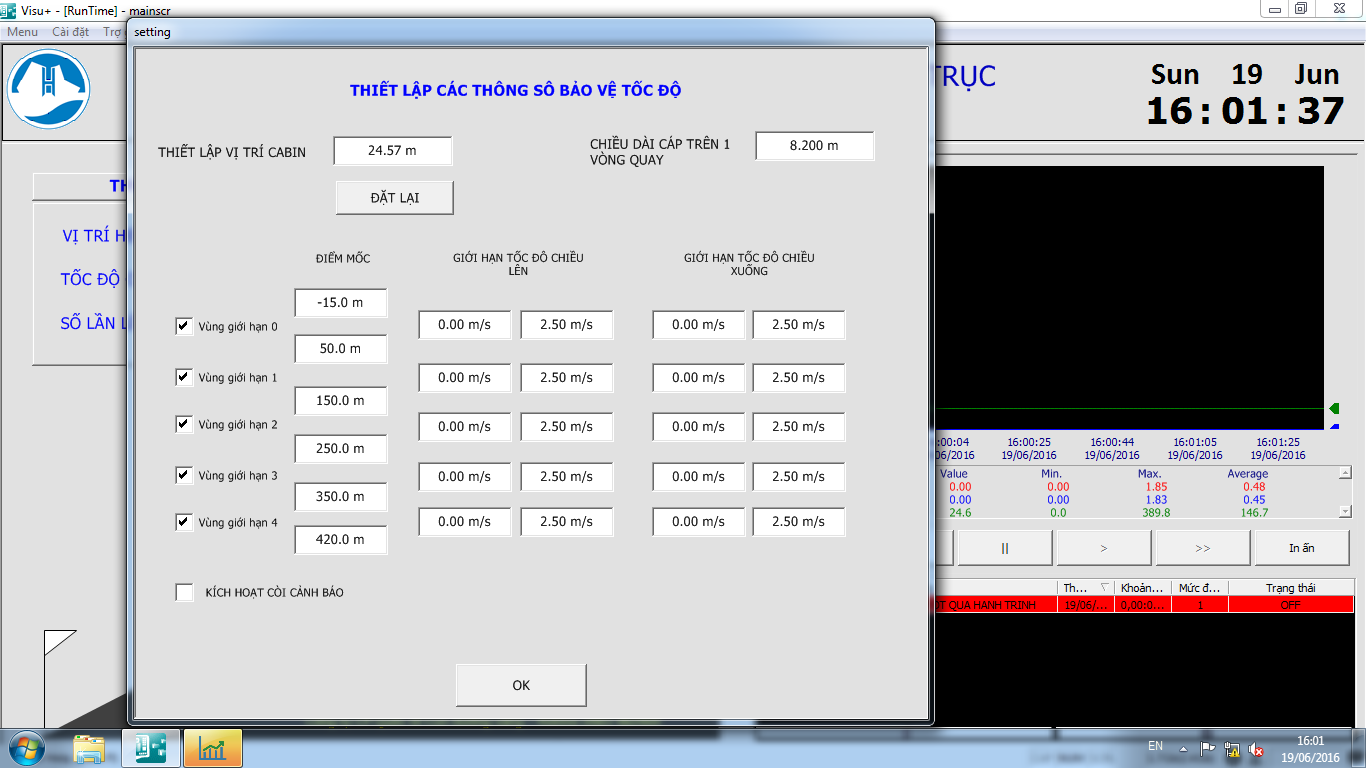Open File Explorer from the taskbar
The width and height of the screenshot is (1366, 768).
[89, 748]
